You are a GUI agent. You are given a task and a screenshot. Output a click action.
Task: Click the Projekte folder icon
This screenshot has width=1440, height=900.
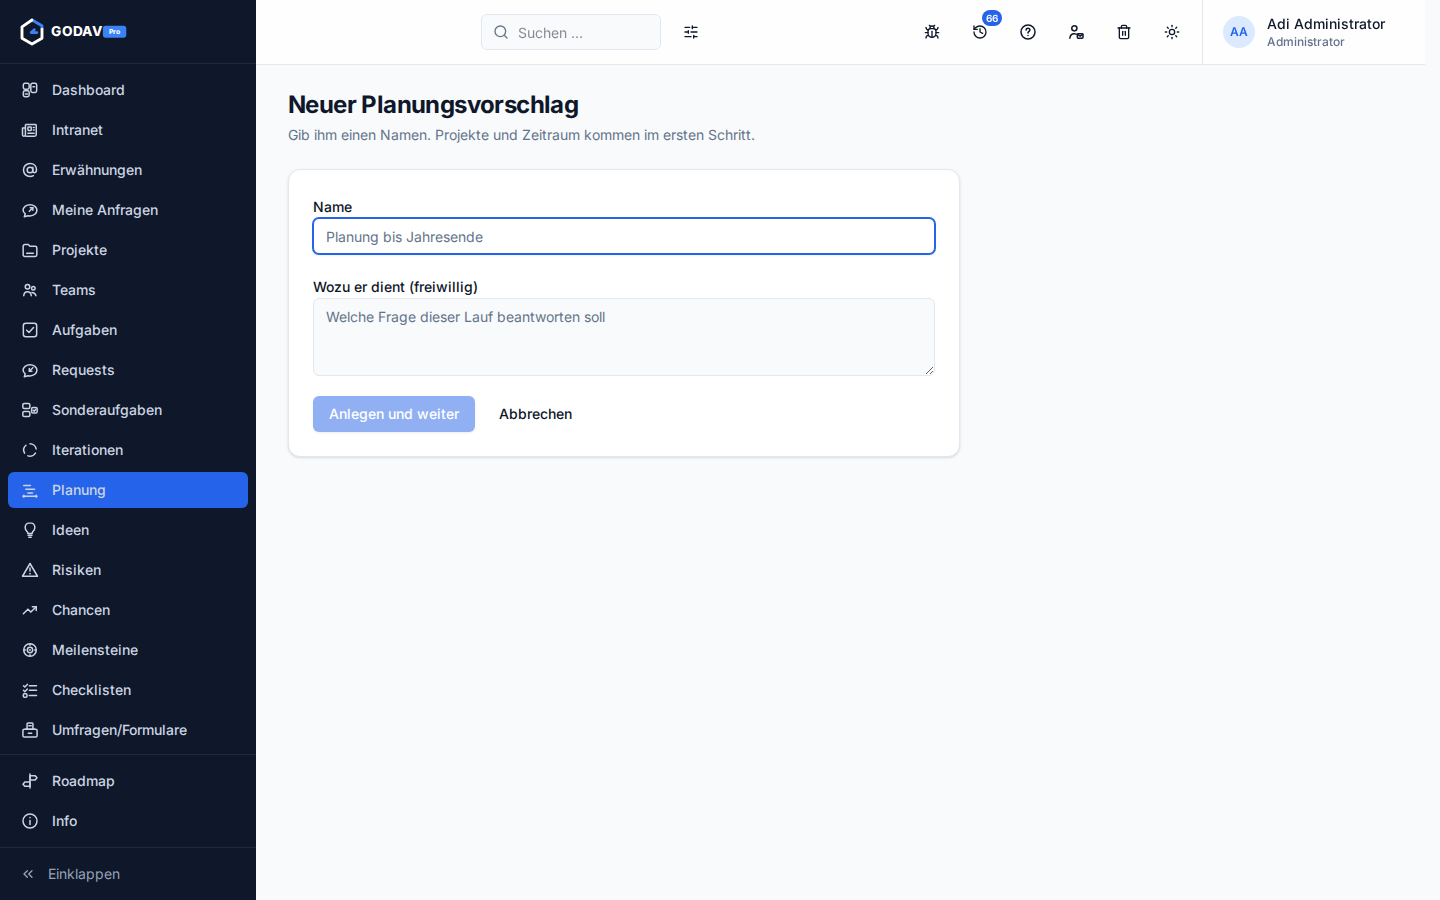30,250
